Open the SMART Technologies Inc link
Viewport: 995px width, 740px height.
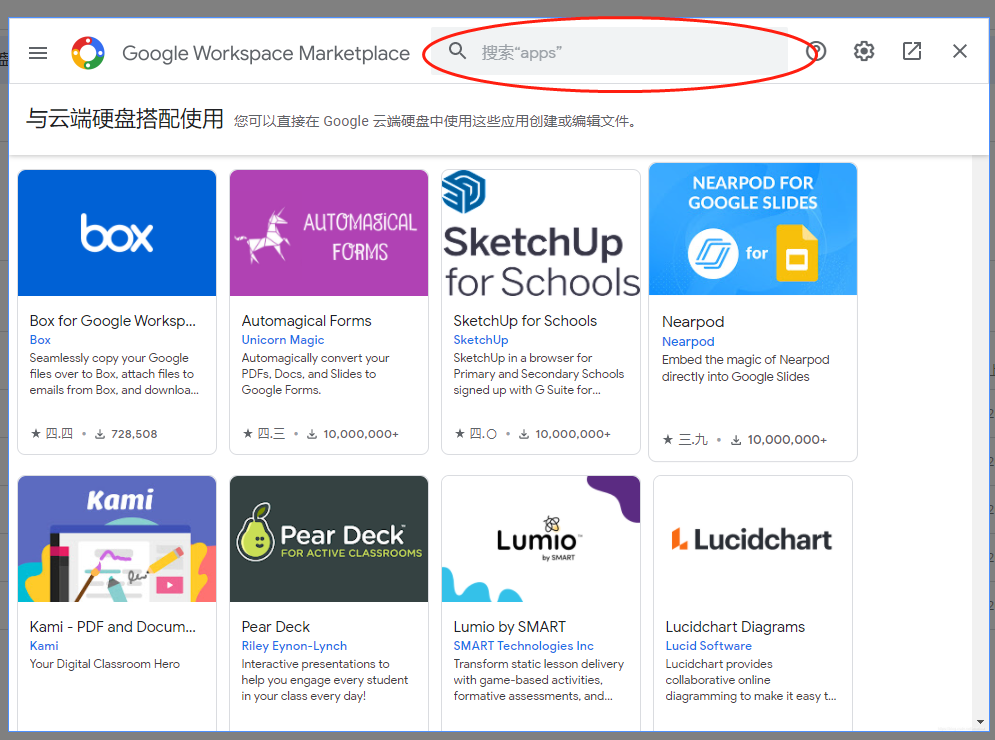pos(523,645)
